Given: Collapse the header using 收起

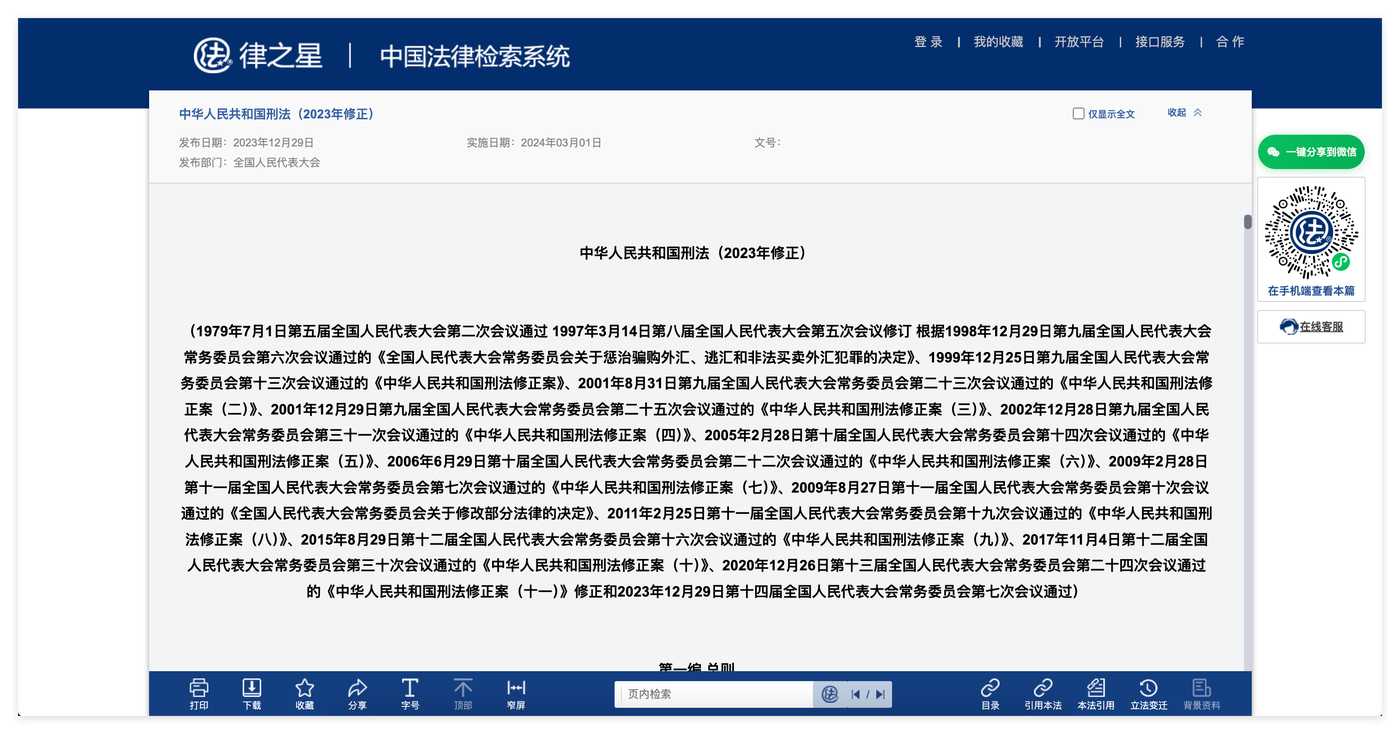Looking at the screenshot, I should 1184,113.
